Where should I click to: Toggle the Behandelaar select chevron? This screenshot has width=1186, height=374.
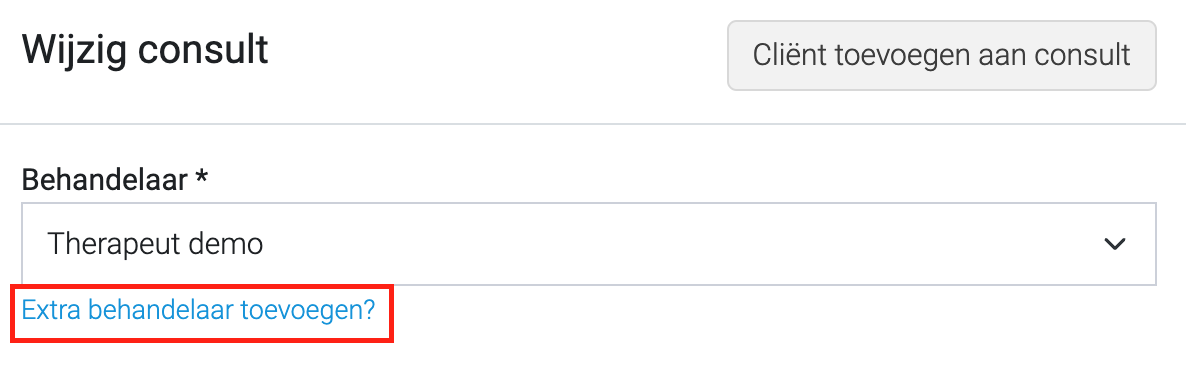(x=1115, y=244)
